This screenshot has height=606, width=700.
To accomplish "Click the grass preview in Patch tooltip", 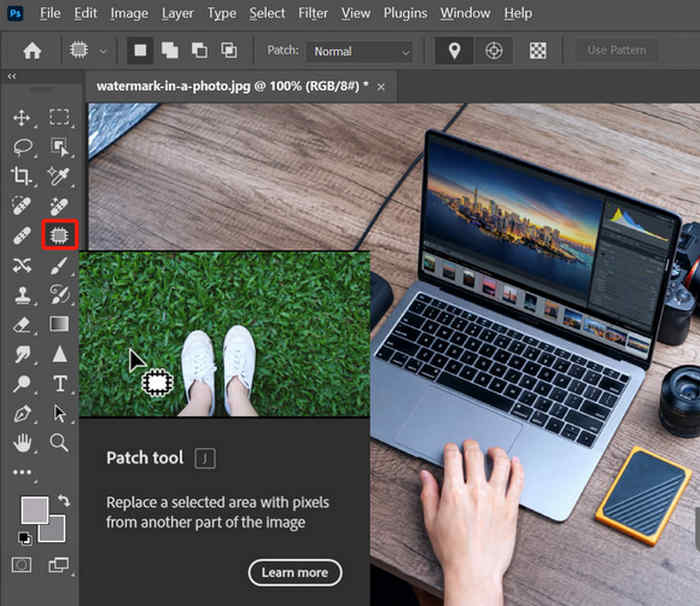I will (x=225, y=334).
